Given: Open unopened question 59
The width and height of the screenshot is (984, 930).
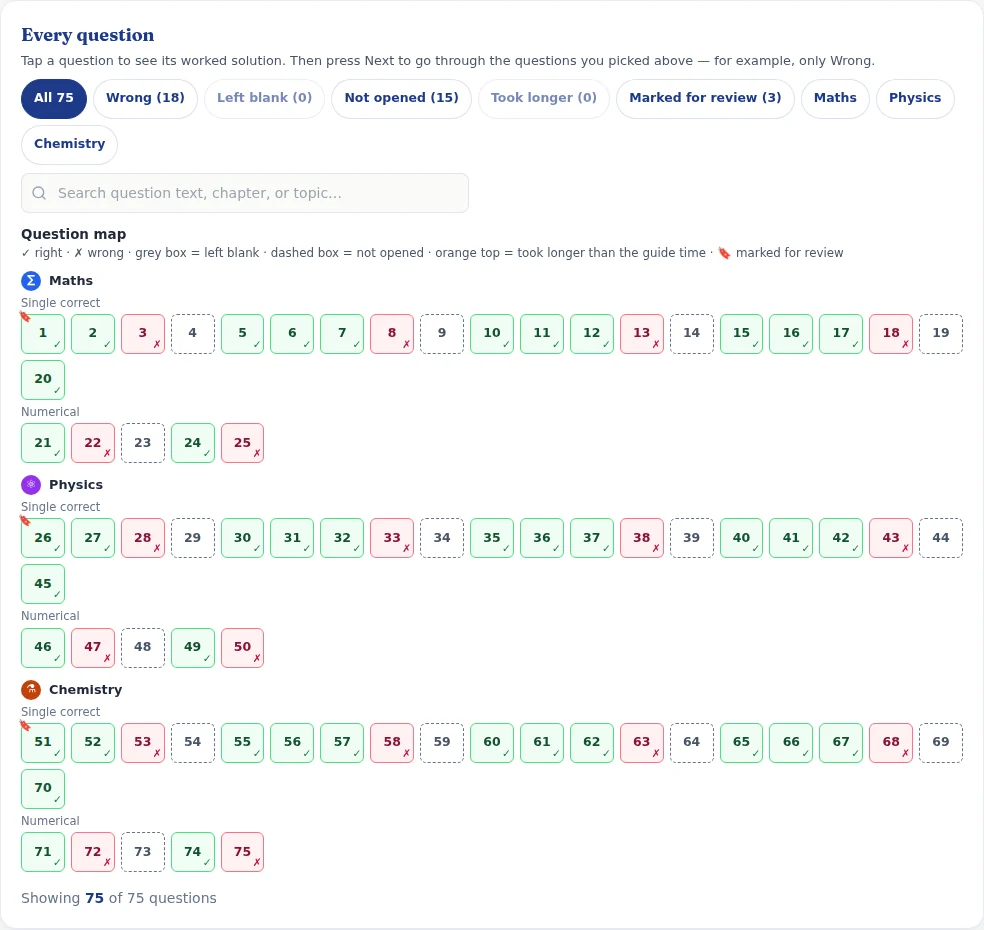Looking at the screenshot, I should coord(442,742).
